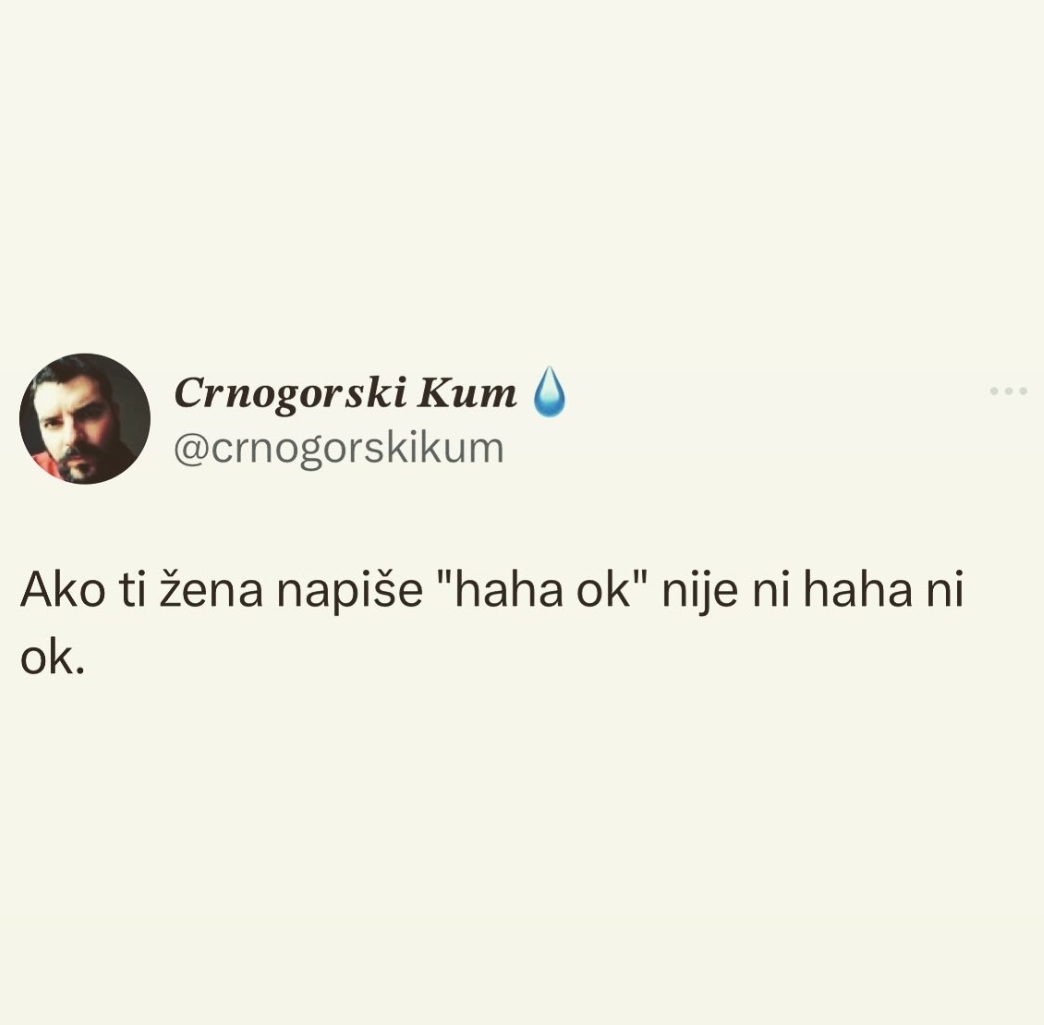
Task: Click the '@' symbol in the handle
Action: tap(193, 450)
